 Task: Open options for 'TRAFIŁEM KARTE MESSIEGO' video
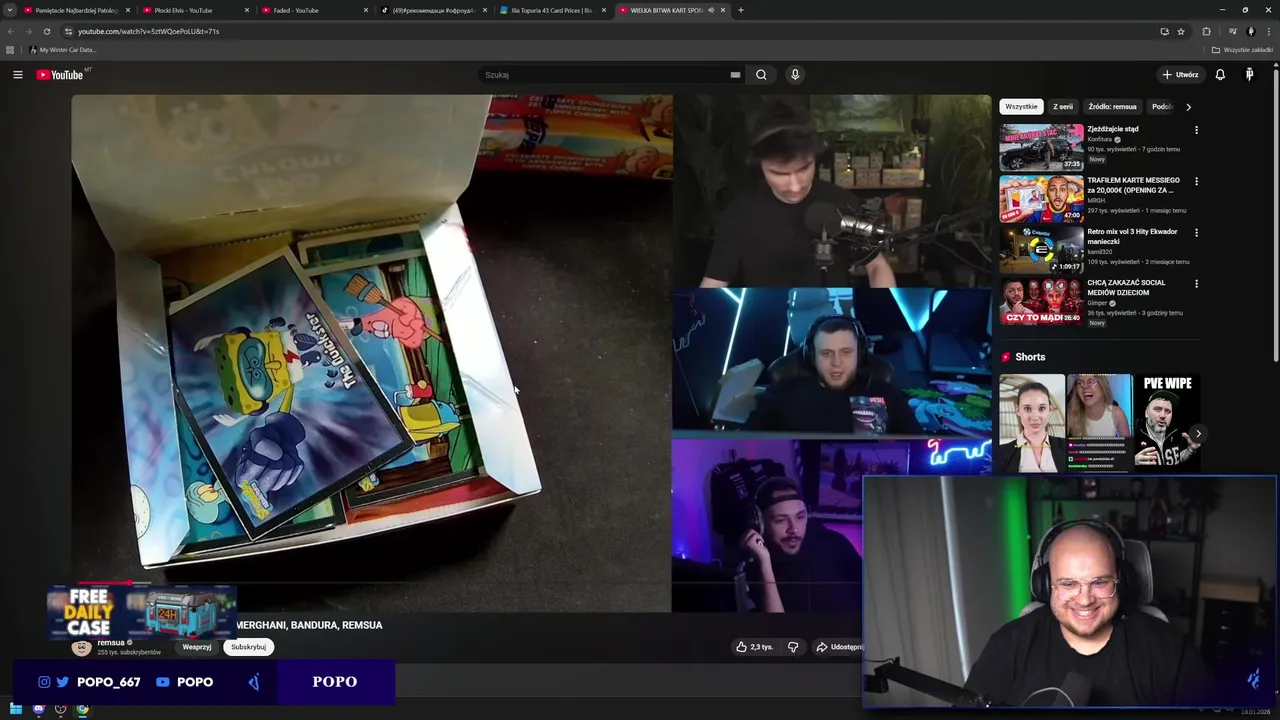click(x=1196, y=181)
